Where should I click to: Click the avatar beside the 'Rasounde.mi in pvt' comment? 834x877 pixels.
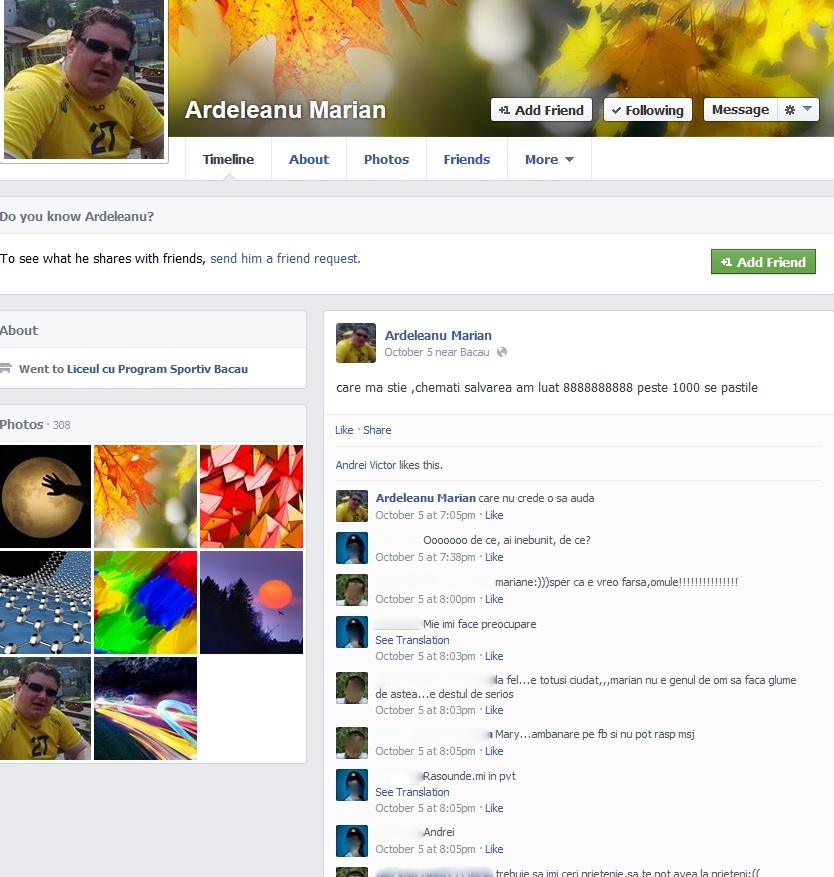351,784
